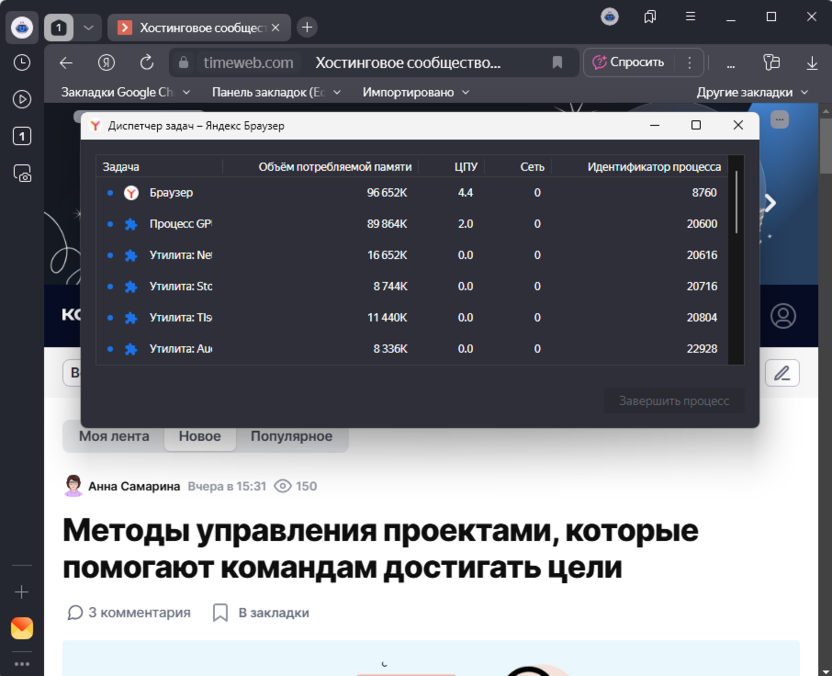Click process ID 8760 cell
832x676 pixels.
point(704,193)
